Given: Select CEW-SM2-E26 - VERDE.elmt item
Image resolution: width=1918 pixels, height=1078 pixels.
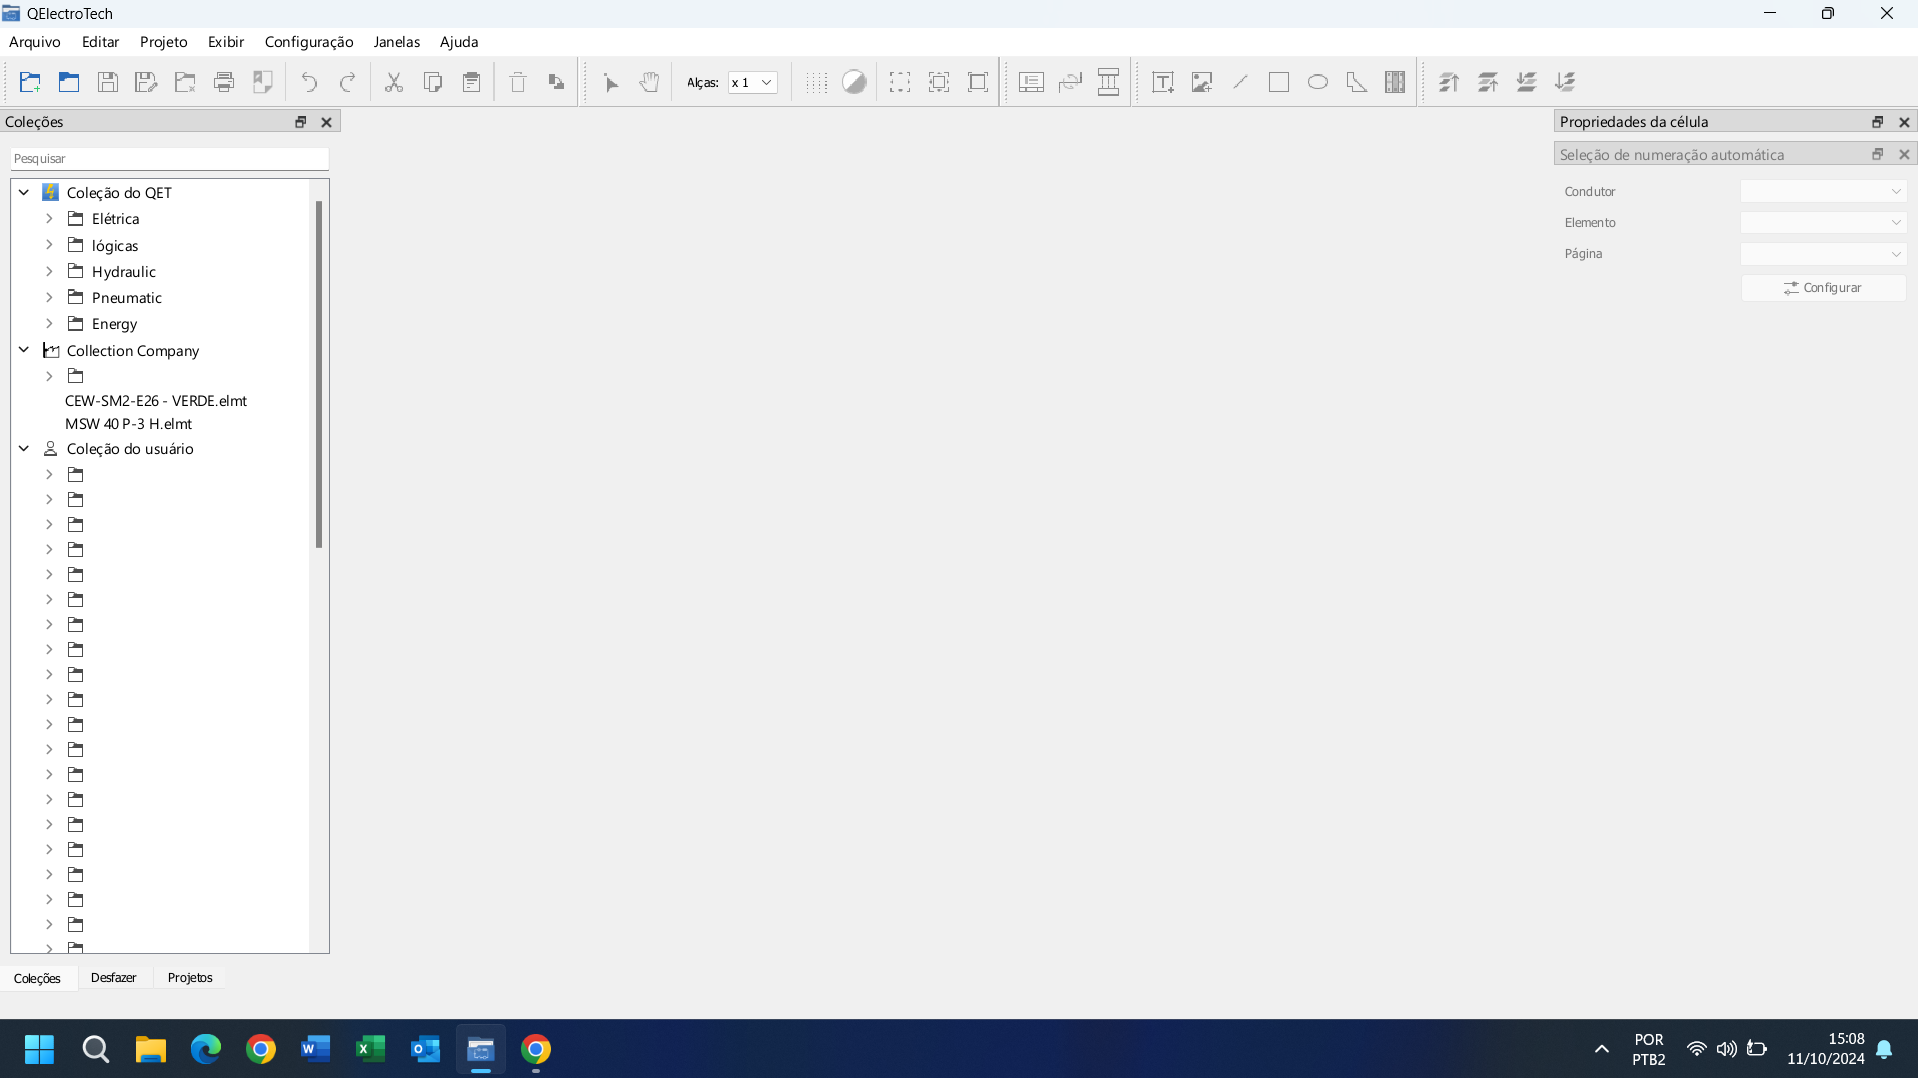Looking at the screenshot, I should [156, 400].
